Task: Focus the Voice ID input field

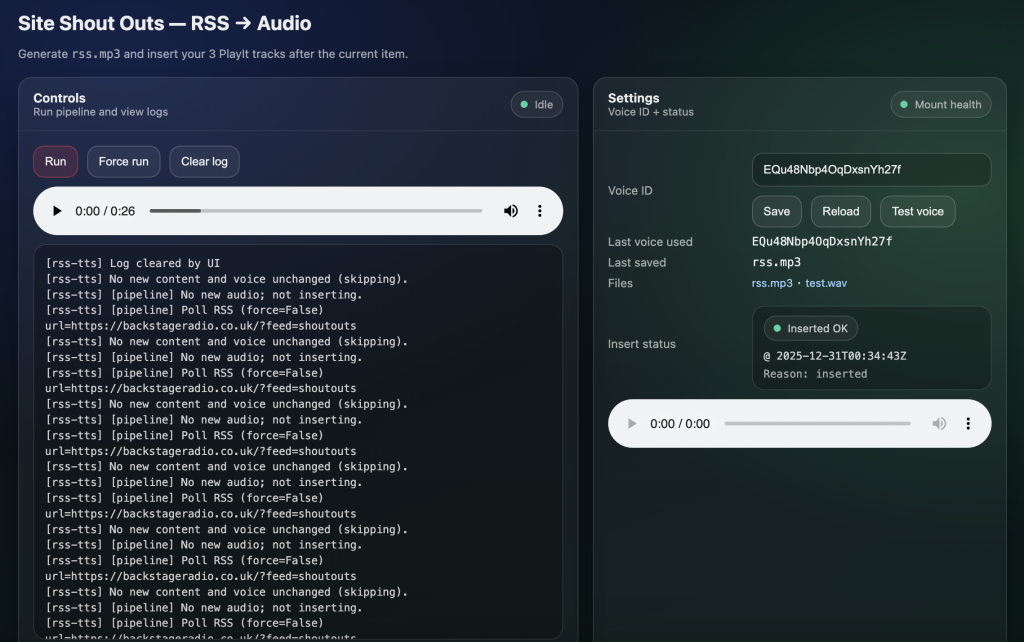Action: click(x=871, y=170)
